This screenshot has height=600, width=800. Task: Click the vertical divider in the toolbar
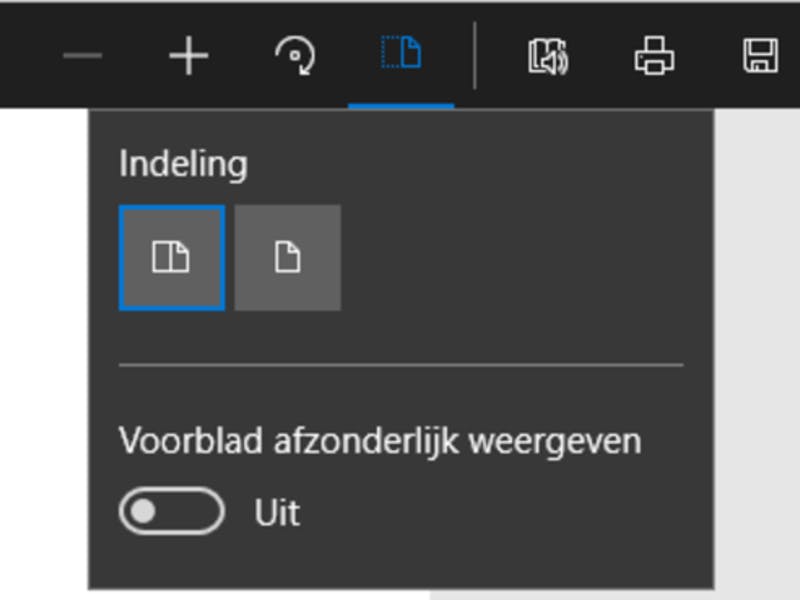click(x=475, y=56)
